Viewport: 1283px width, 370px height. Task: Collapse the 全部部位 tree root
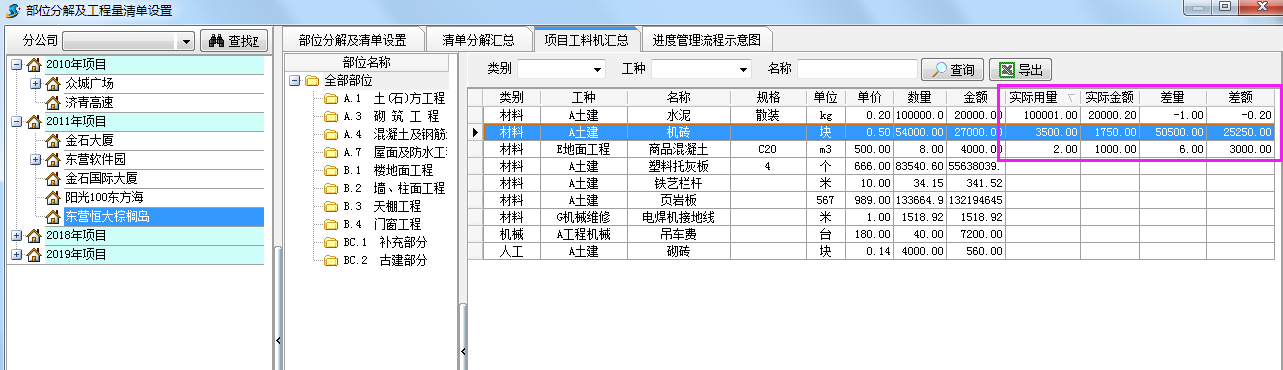[294, 80]
